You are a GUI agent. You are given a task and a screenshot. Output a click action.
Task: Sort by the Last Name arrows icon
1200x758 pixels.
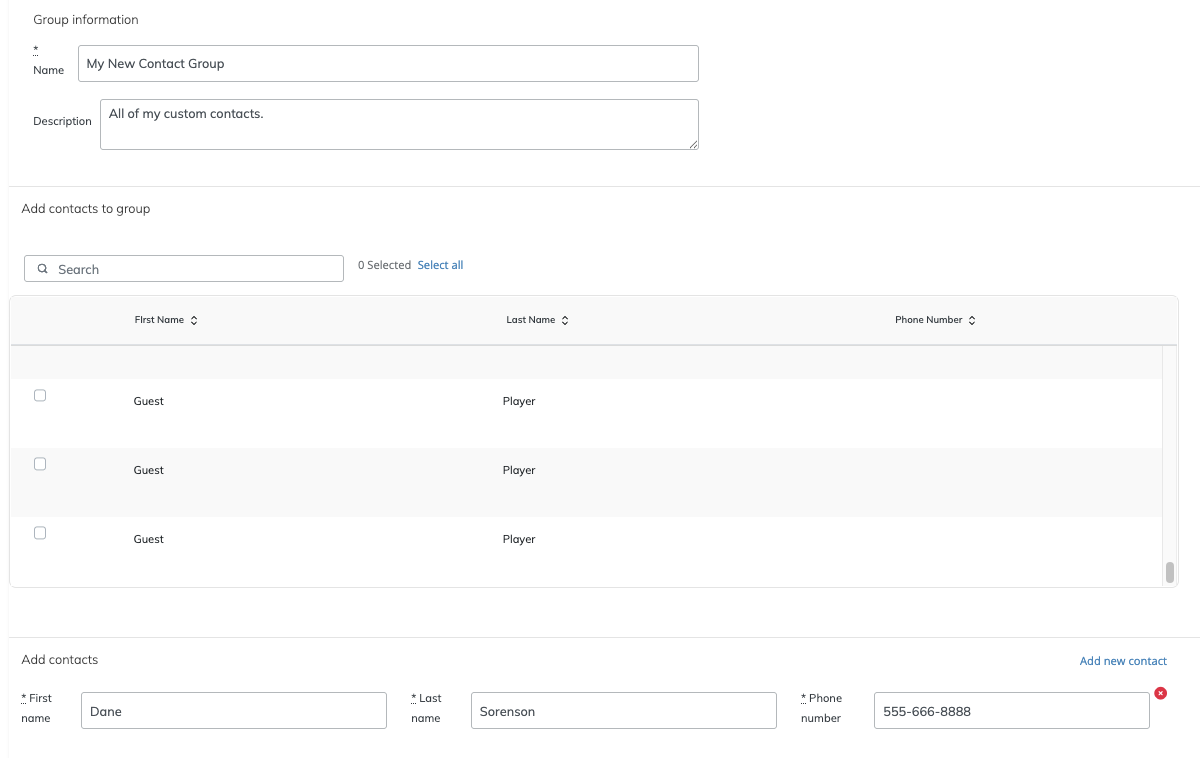pyautogui.click(x=565, y=320)
